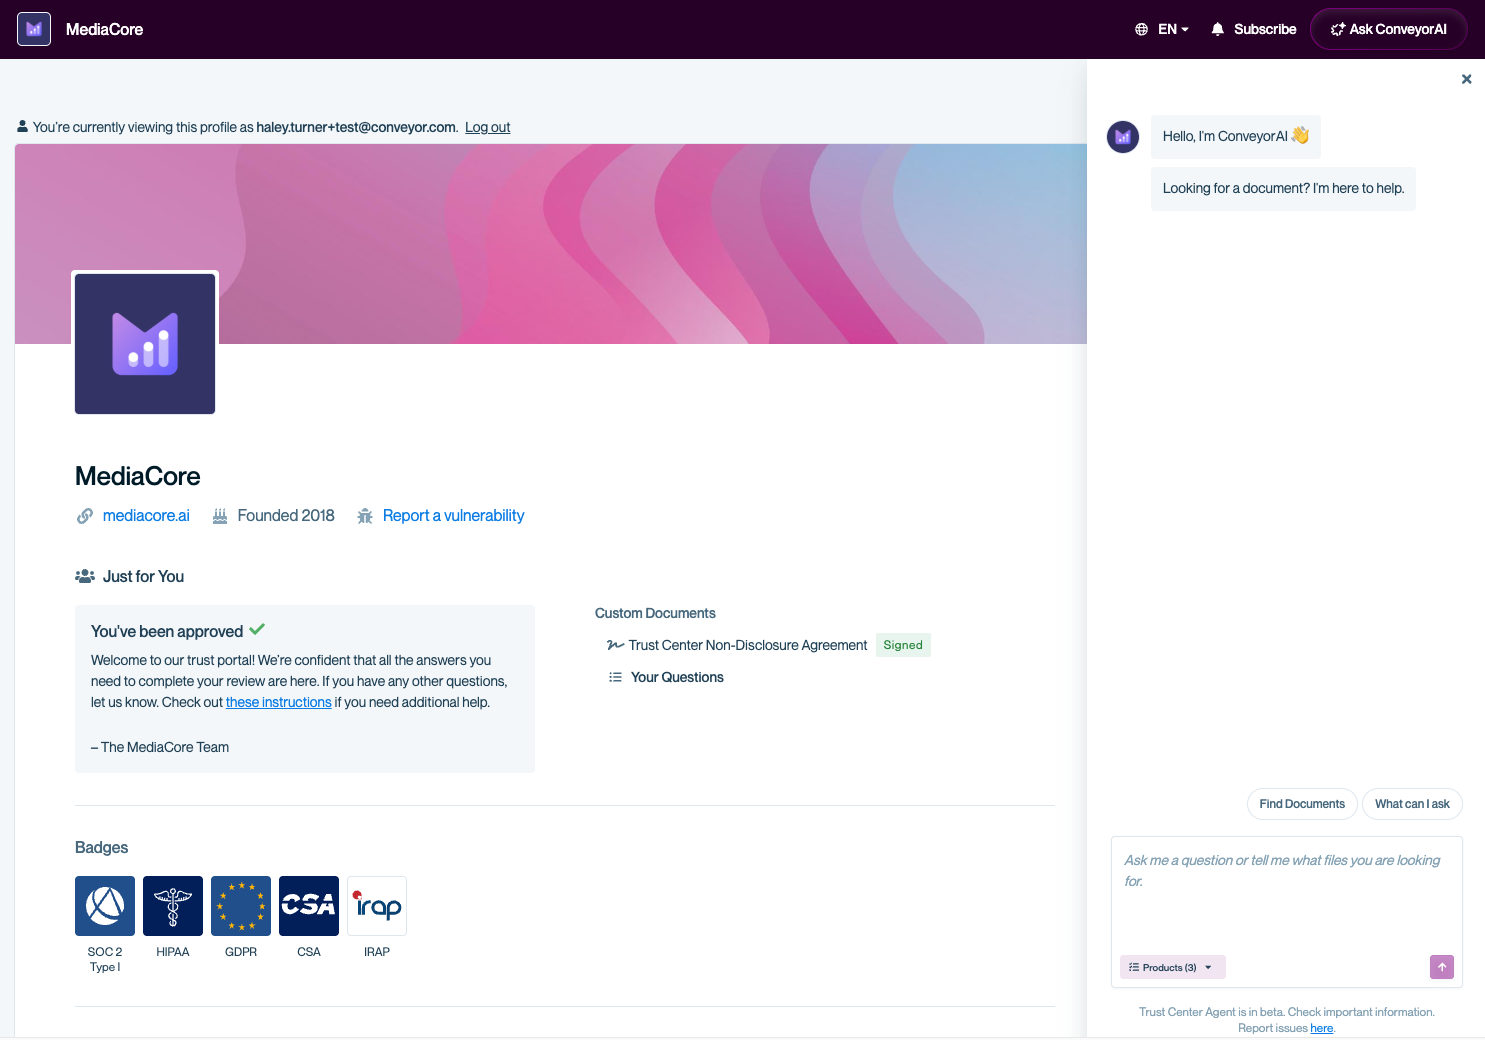Click the ConveyorAI chat avatar
The width and height of the screenshot is (1485, 1040).
pyautogui.click(x=1123, y=137)
